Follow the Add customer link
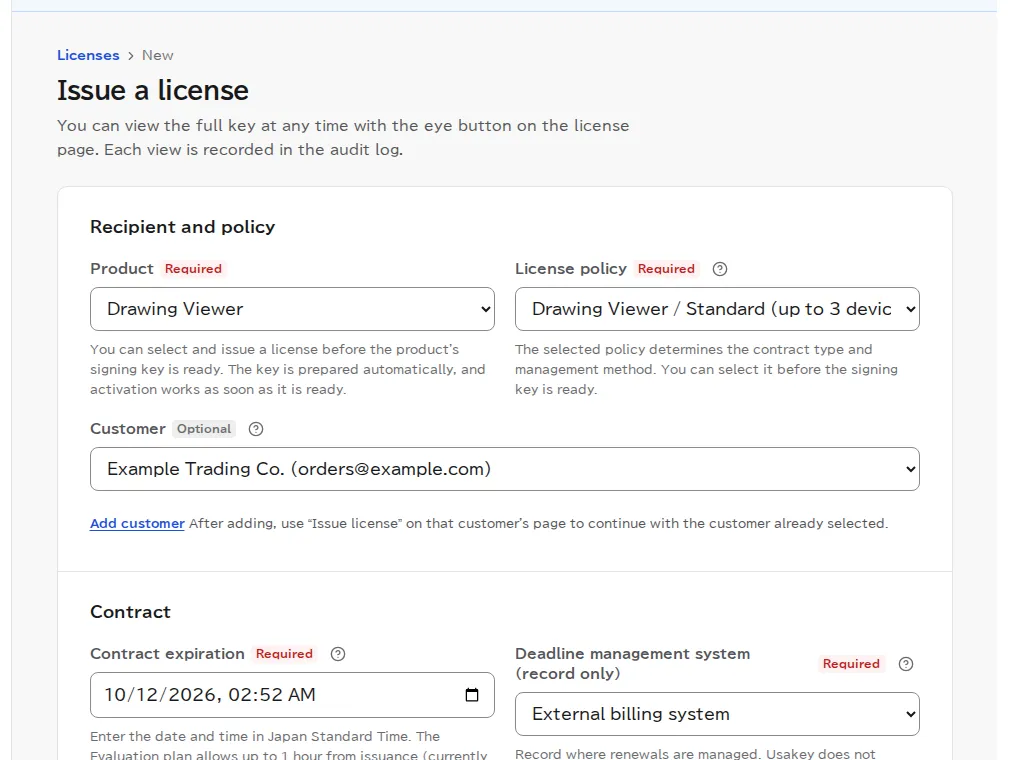 pos(137,523)
